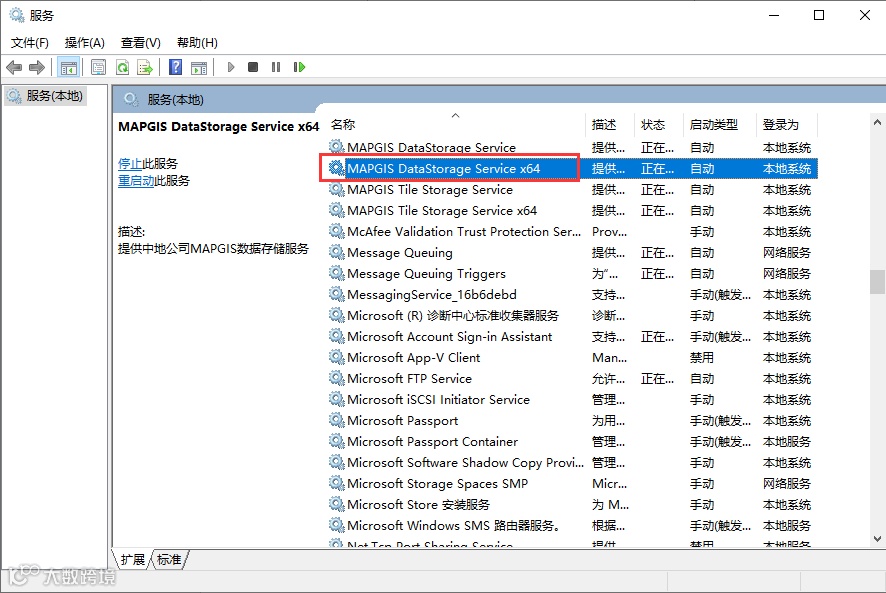The width and height of the screenshot is (886, 593).
Task: Open the Help question mark icon
Action: (176, 67)
